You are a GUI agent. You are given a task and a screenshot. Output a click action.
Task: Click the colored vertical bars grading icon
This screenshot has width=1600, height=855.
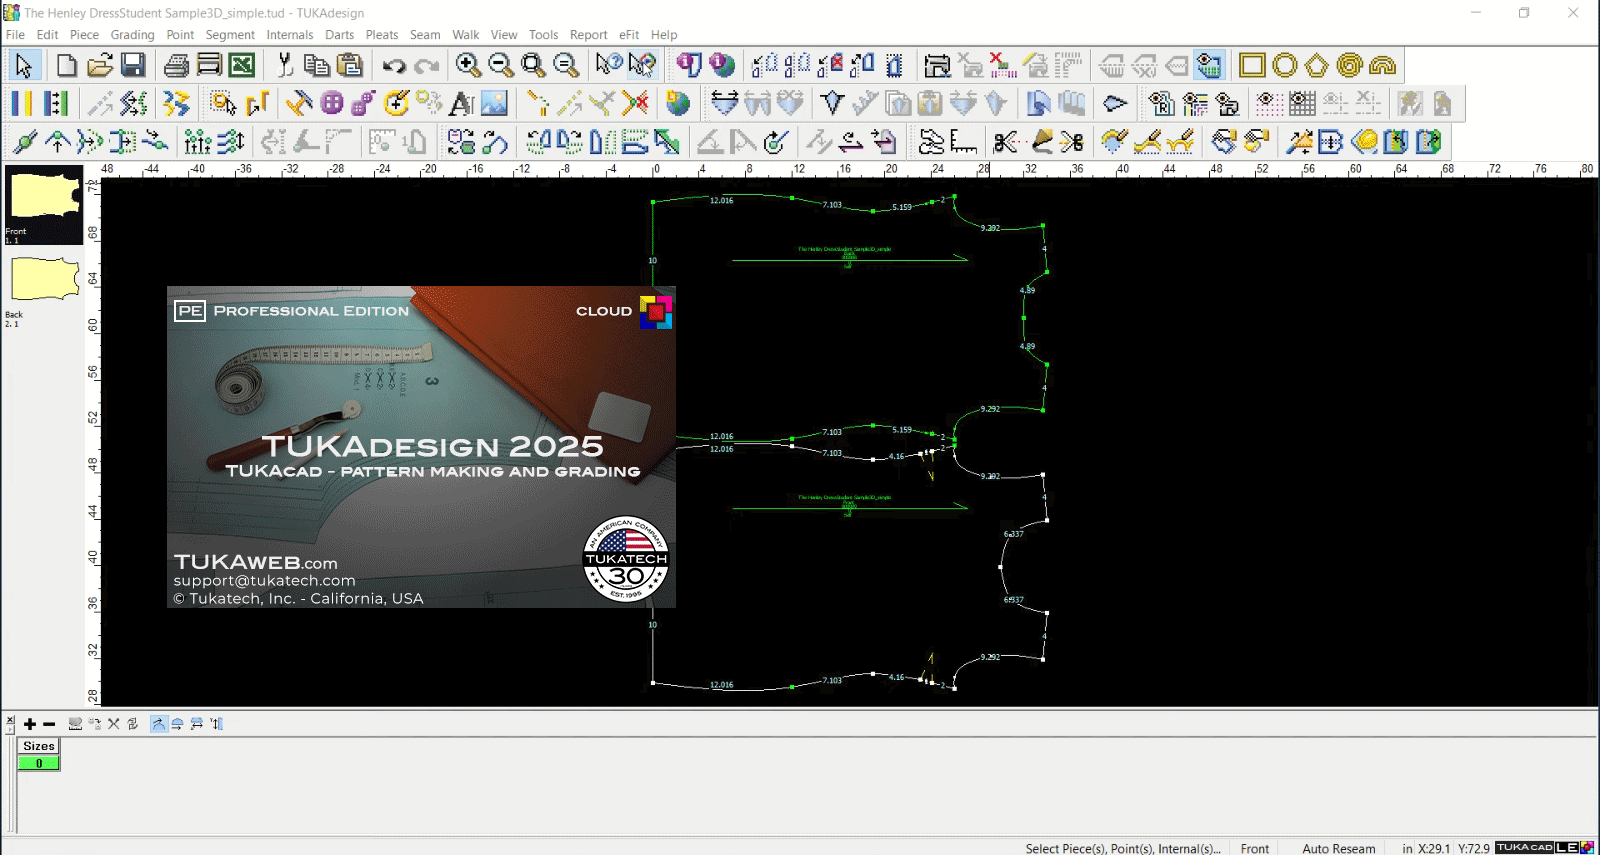[x=22, y=103]
